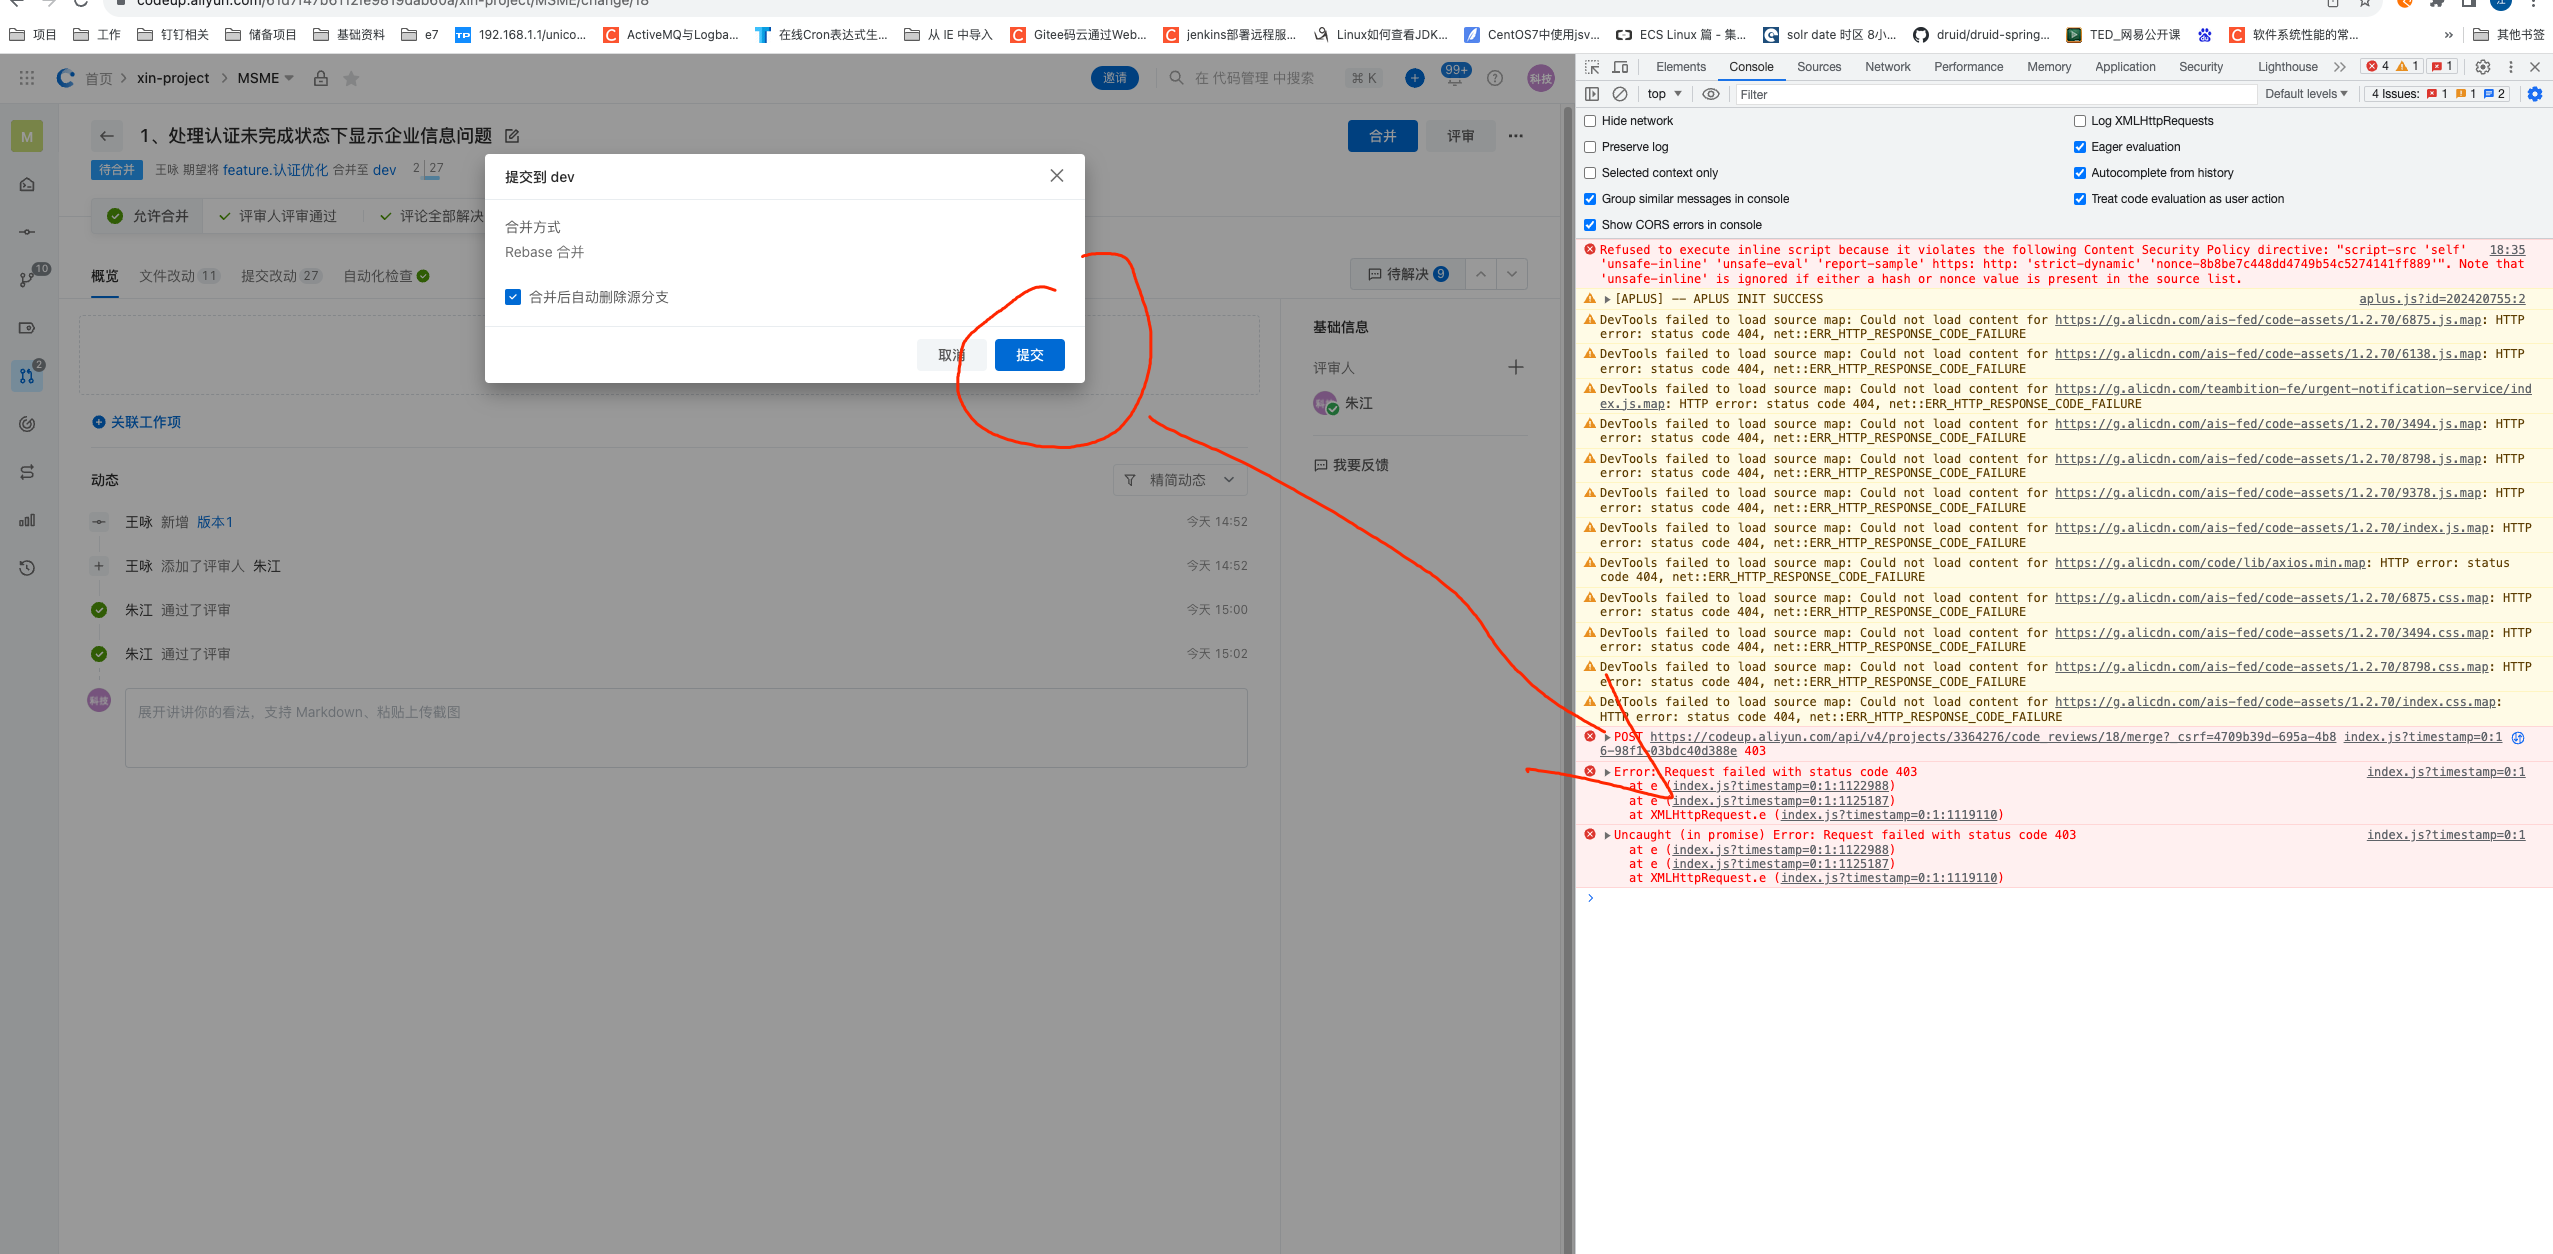Open the app grid launcher icon
Screen dimensions: 2553x1254
click(27, 78)
